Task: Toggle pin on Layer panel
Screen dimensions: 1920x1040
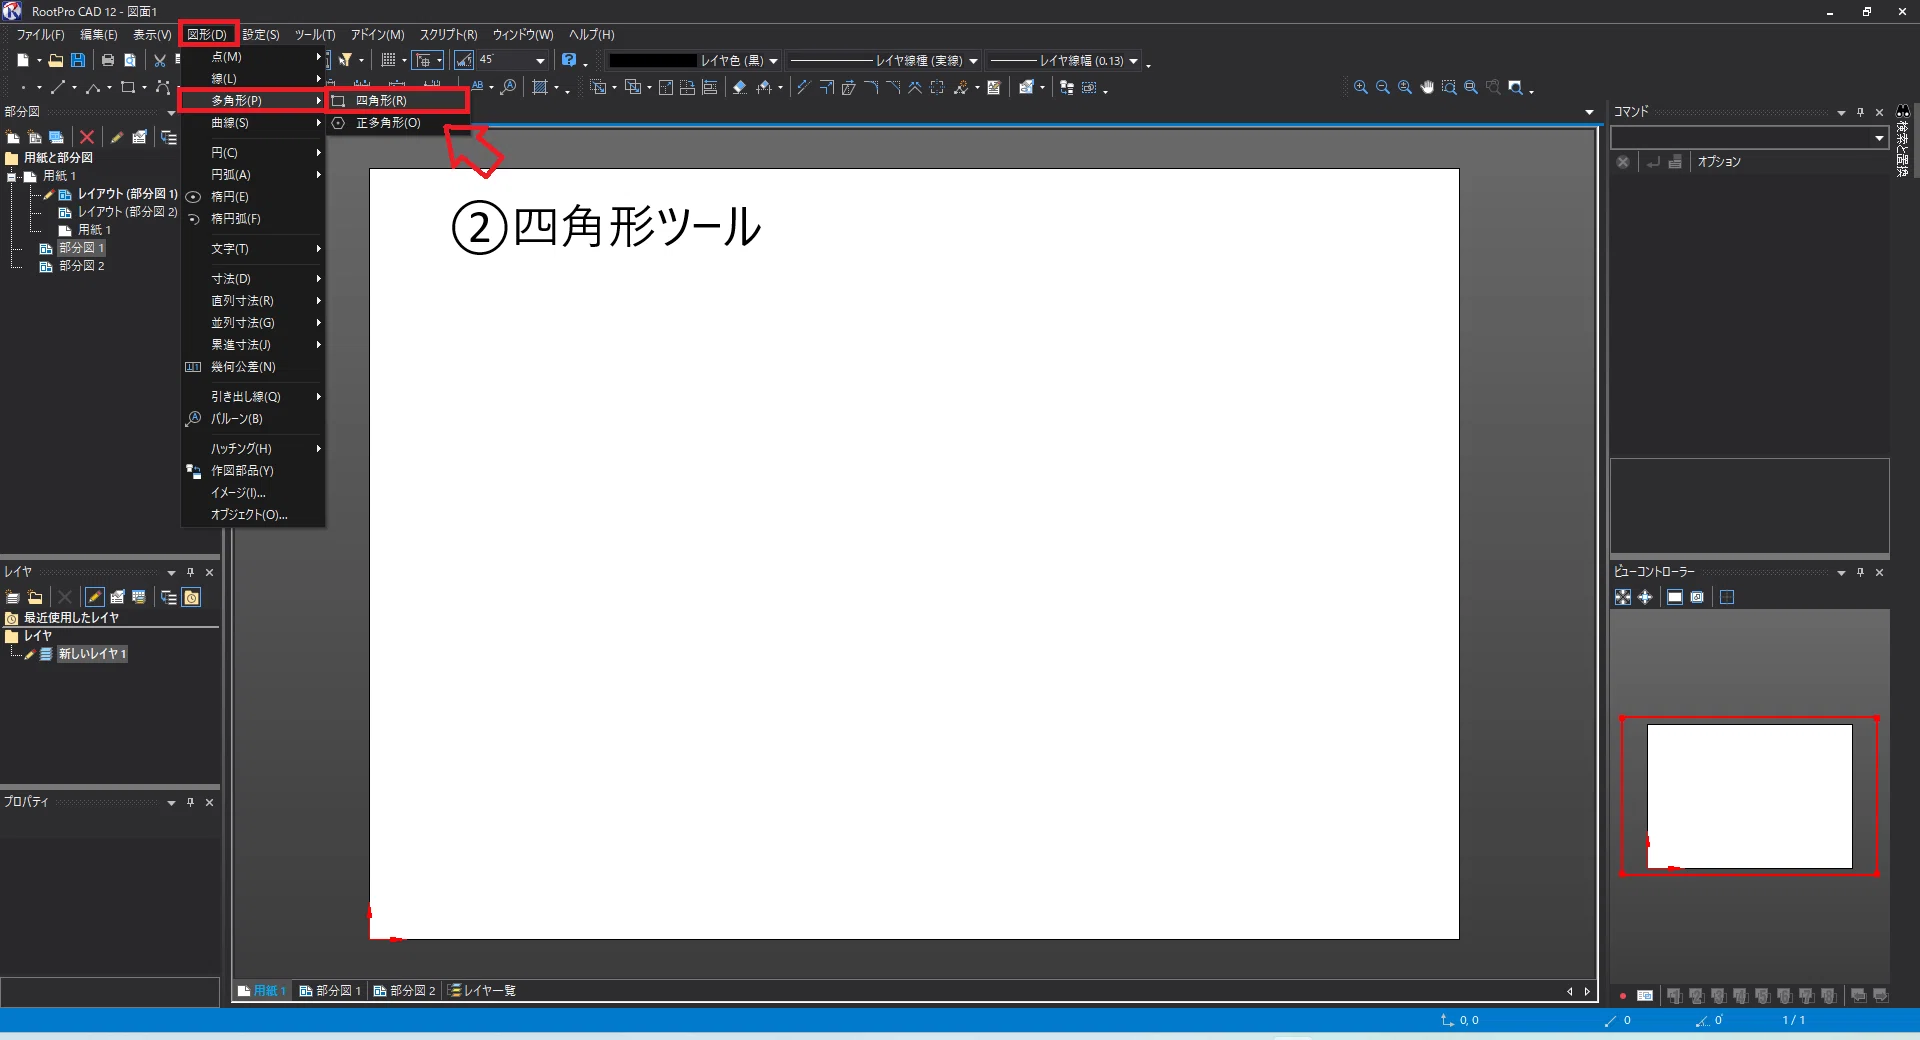Action: coord(190,572)
